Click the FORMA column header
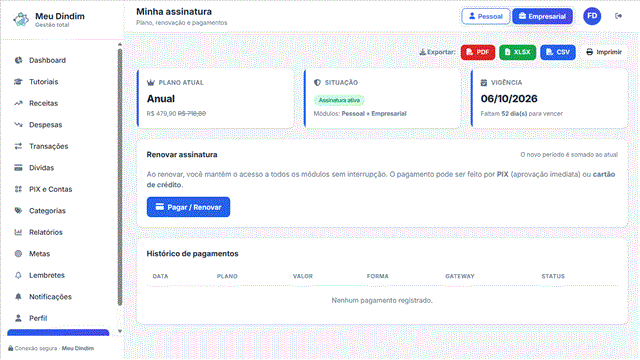Screen dimensions: 640x360 pyautogui.click(x=378, y=276)
